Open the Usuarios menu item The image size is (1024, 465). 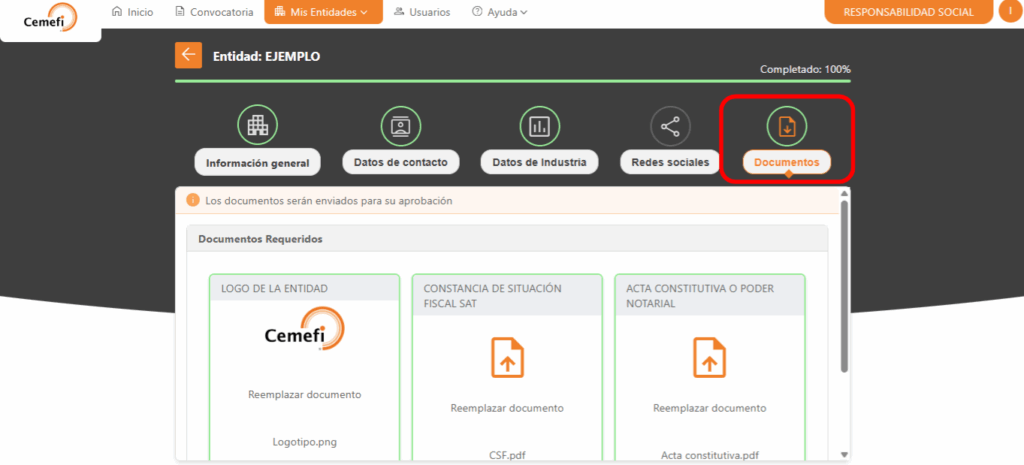point(422,12)
